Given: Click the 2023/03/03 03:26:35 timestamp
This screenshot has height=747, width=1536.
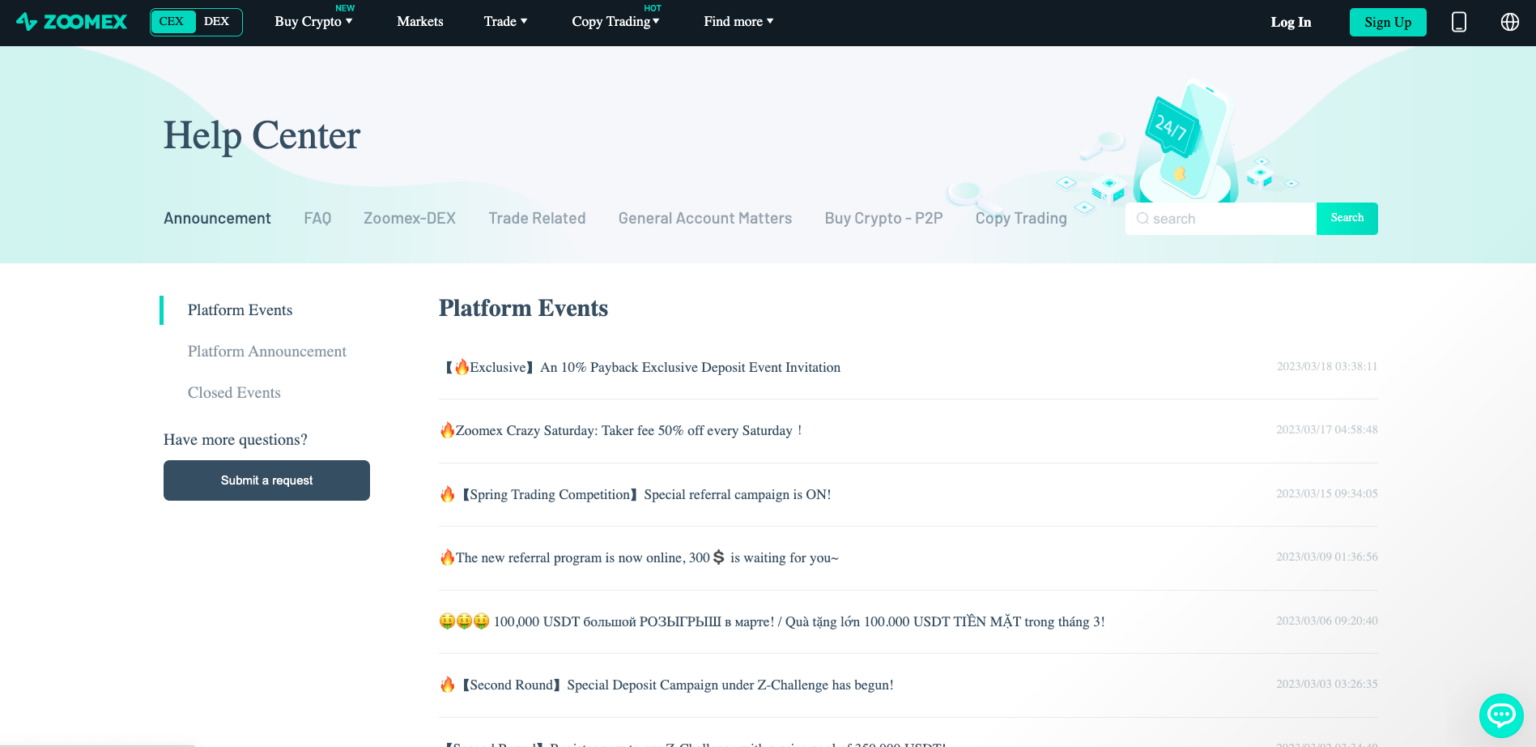Looking at the screenshot, I should (1327, 685).
